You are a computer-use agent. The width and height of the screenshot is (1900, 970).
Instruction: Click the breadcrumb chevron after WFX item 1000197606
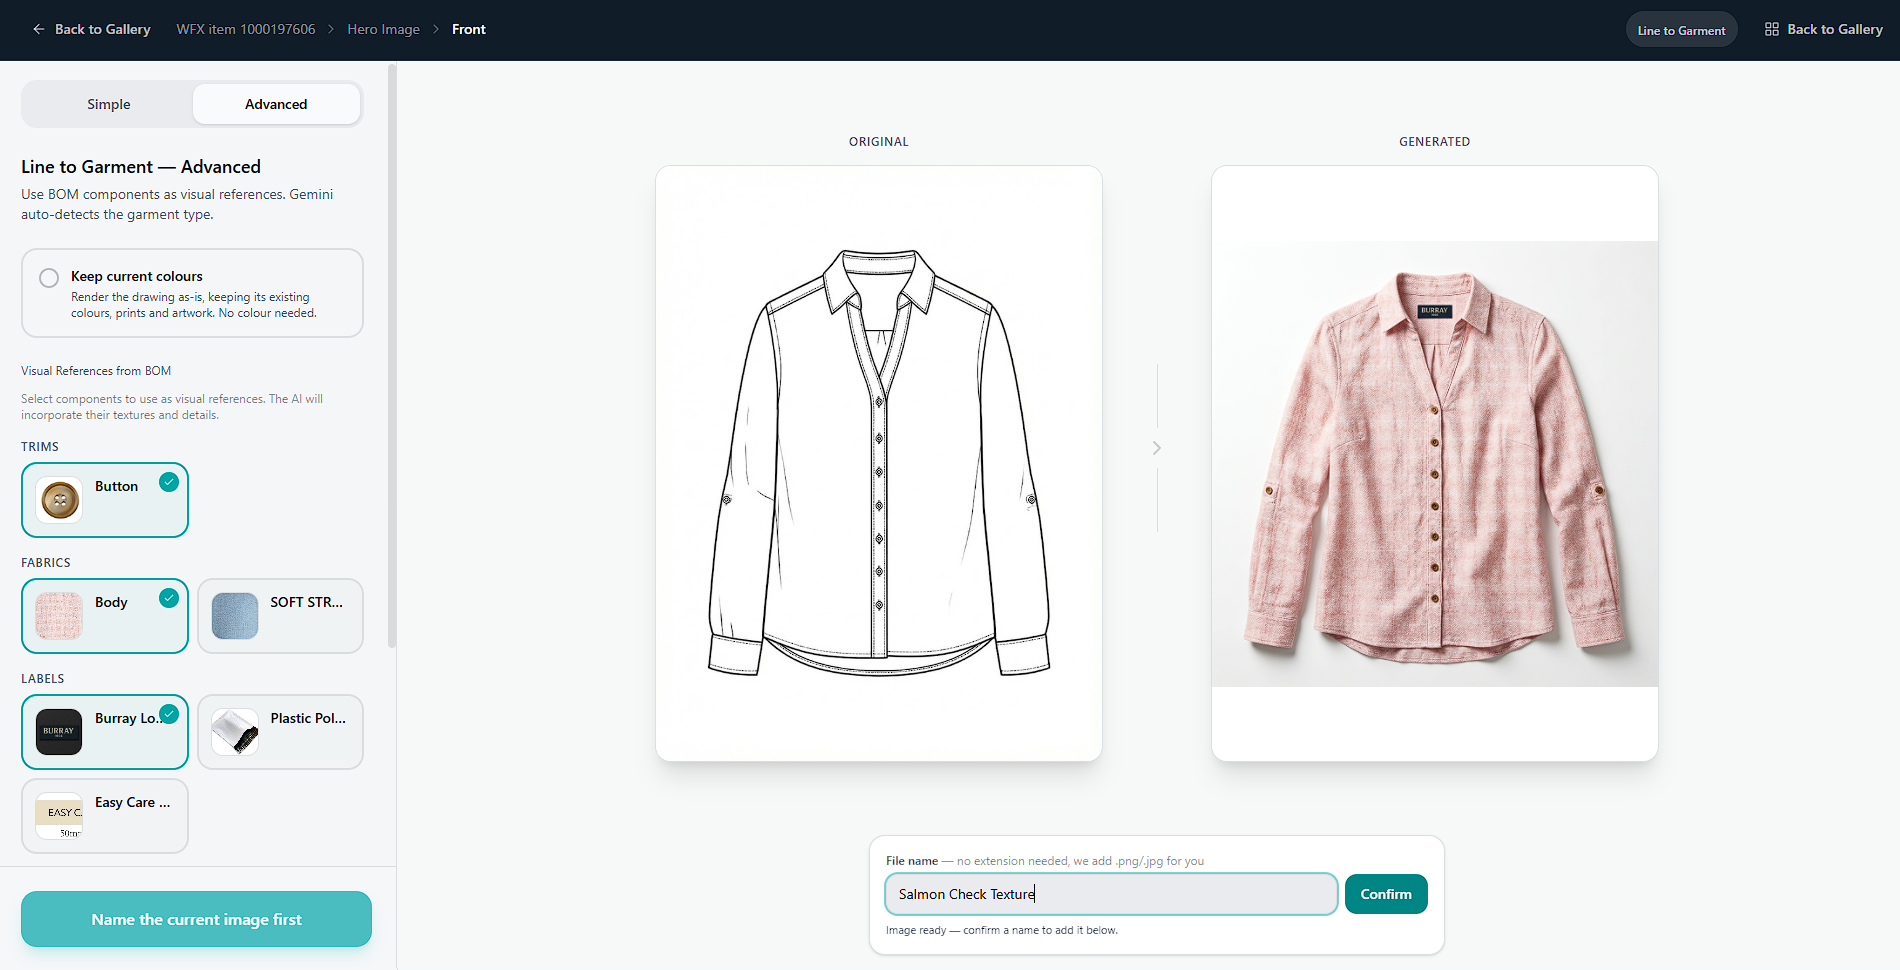pyautogui.click(x=331, y=29)
